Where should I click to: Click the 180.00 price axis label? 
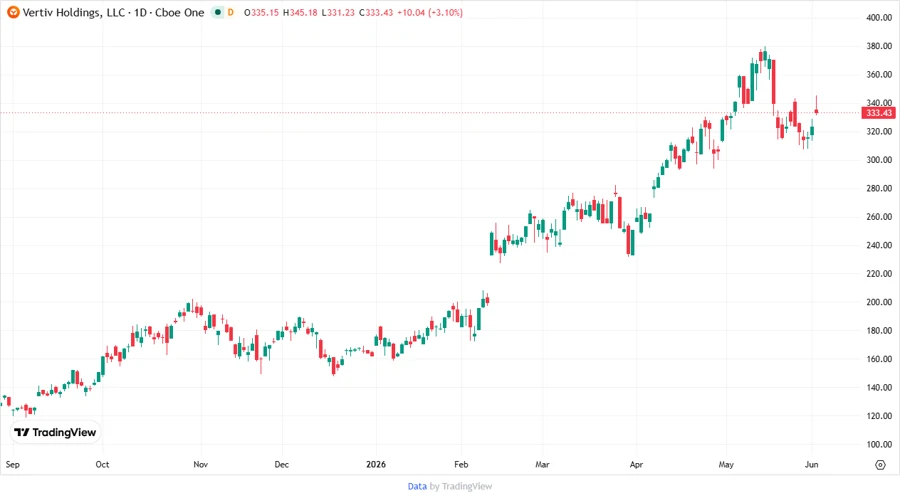(879, 330)
